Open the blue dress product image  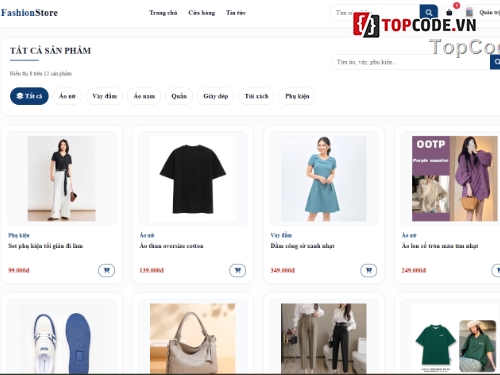pos(323,178)
